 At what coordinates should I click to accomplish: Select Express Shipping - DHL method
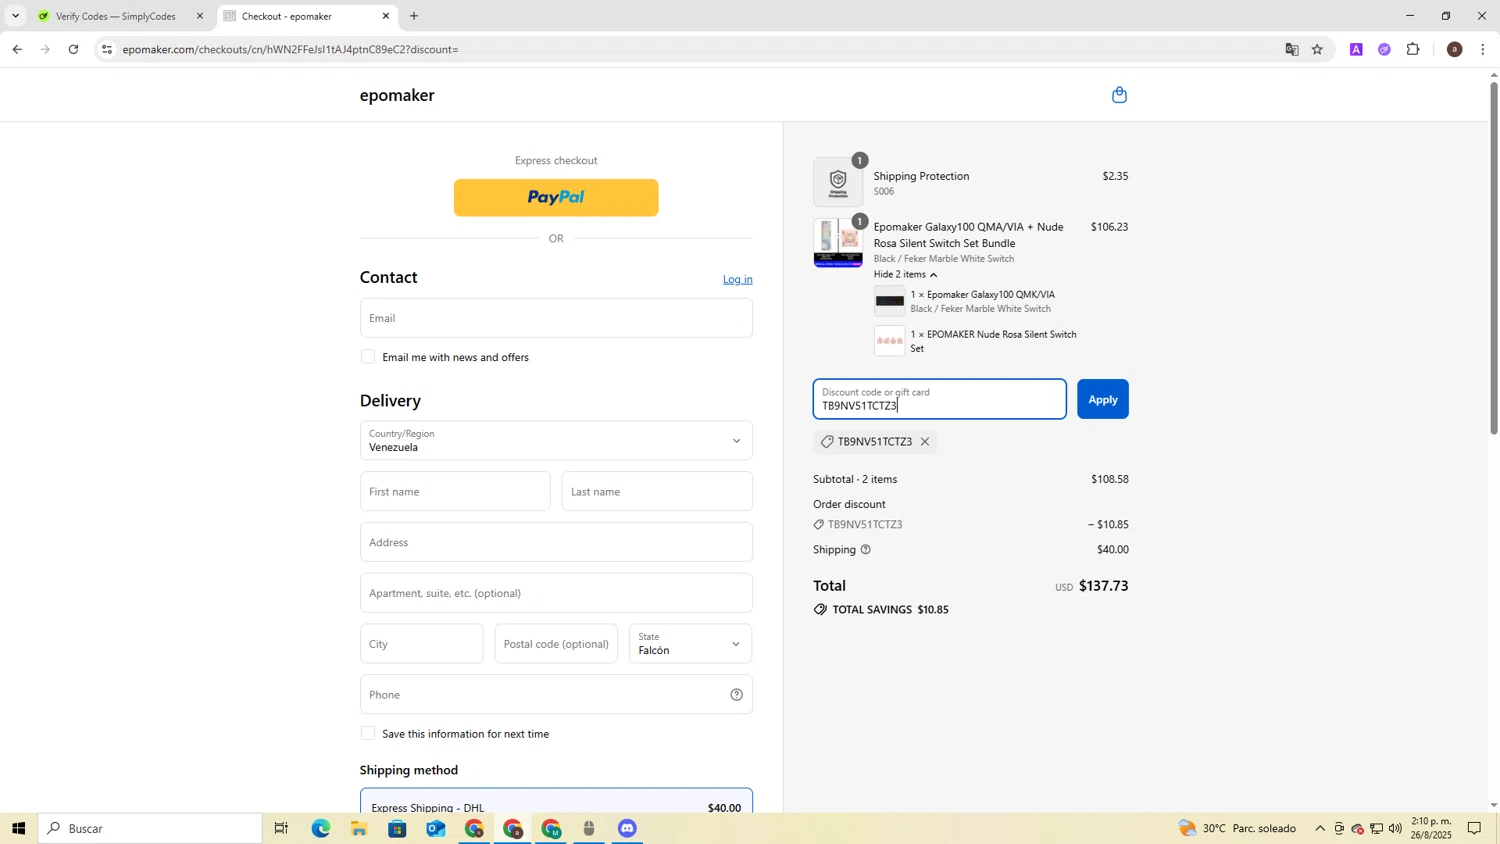[556, 802]
